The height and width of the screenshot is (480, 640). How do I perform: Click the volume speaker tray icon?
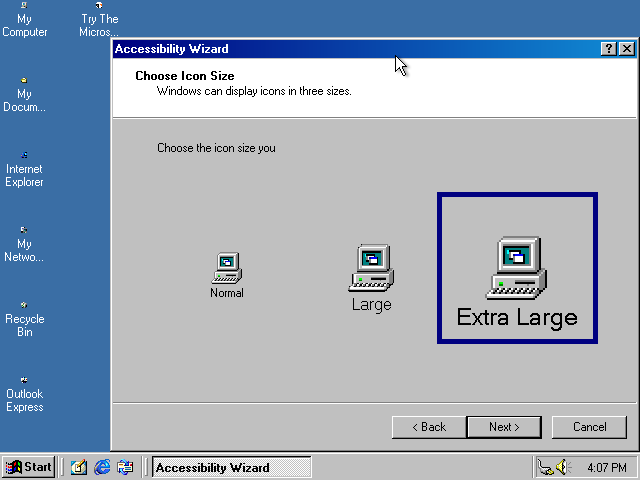564,467
